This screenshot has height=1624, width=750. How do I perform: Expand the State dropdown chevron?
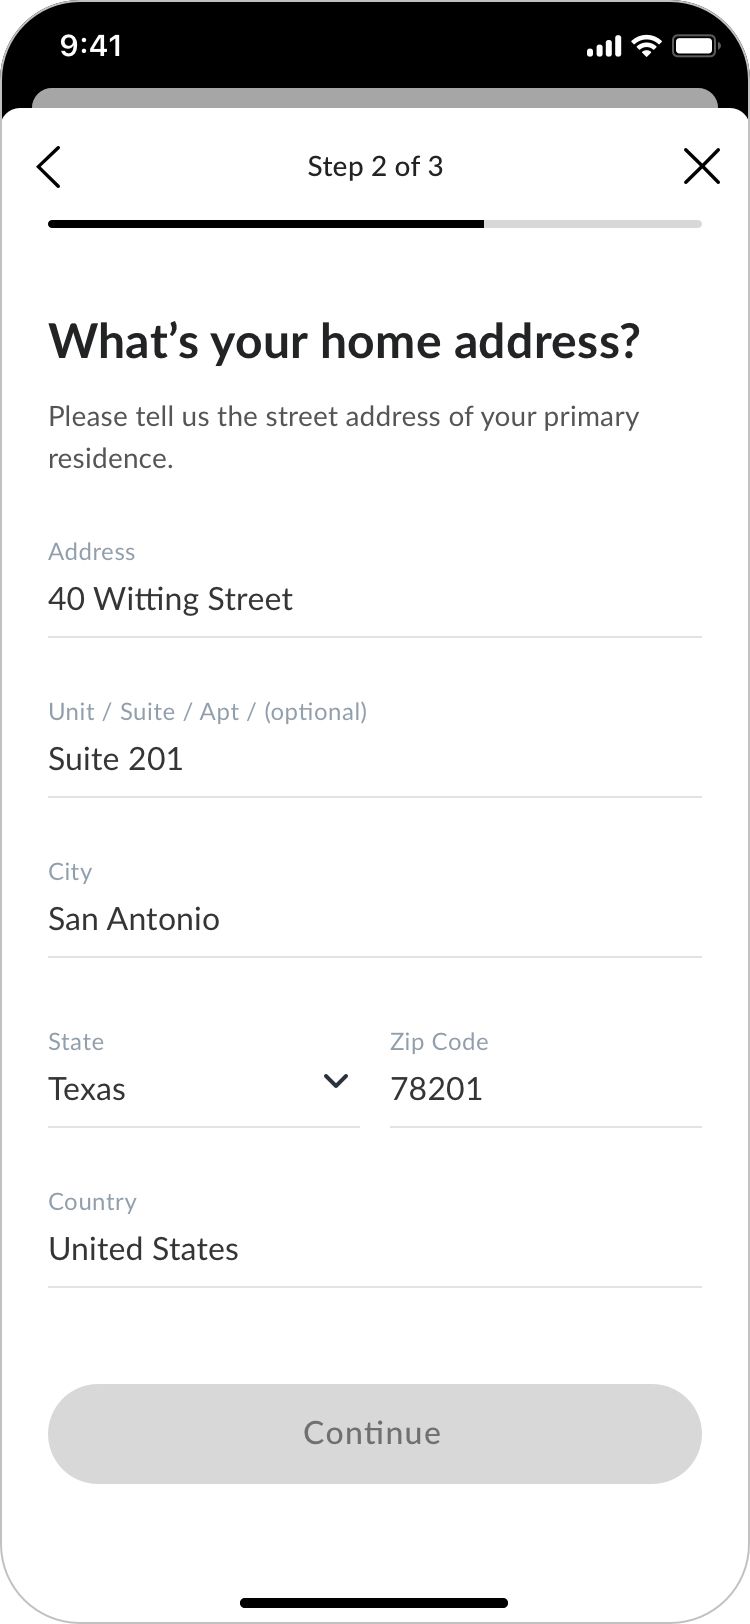[336, 1081]
